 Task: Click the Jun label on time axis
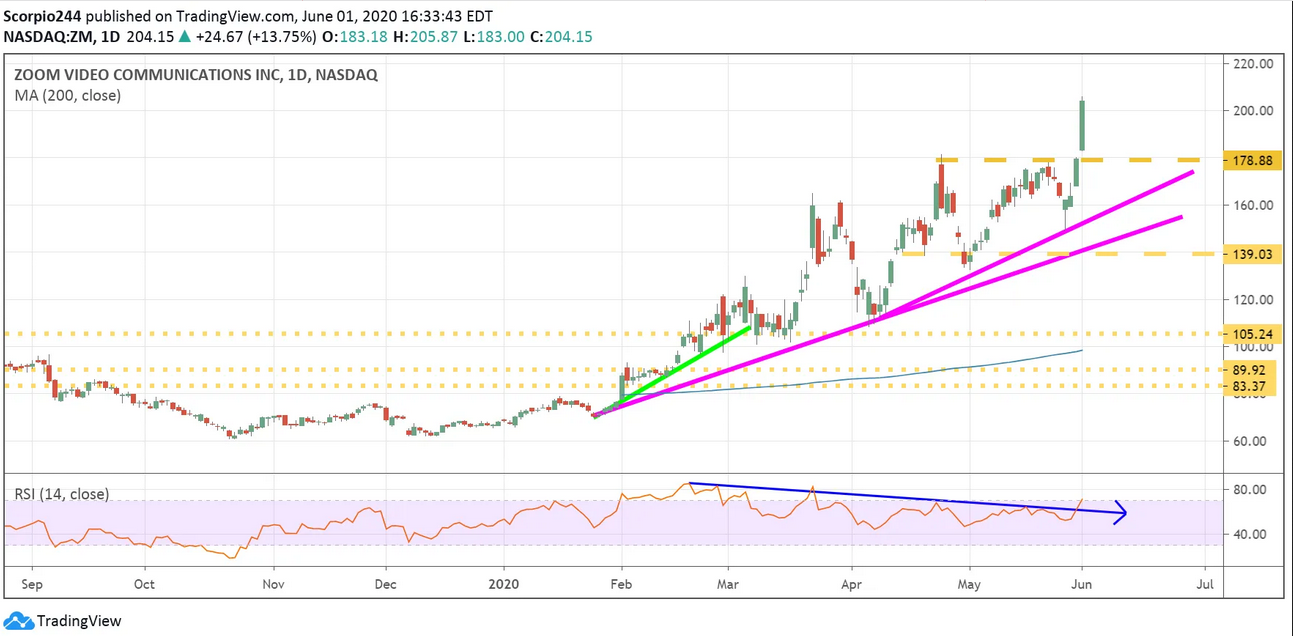(1081, 583)
